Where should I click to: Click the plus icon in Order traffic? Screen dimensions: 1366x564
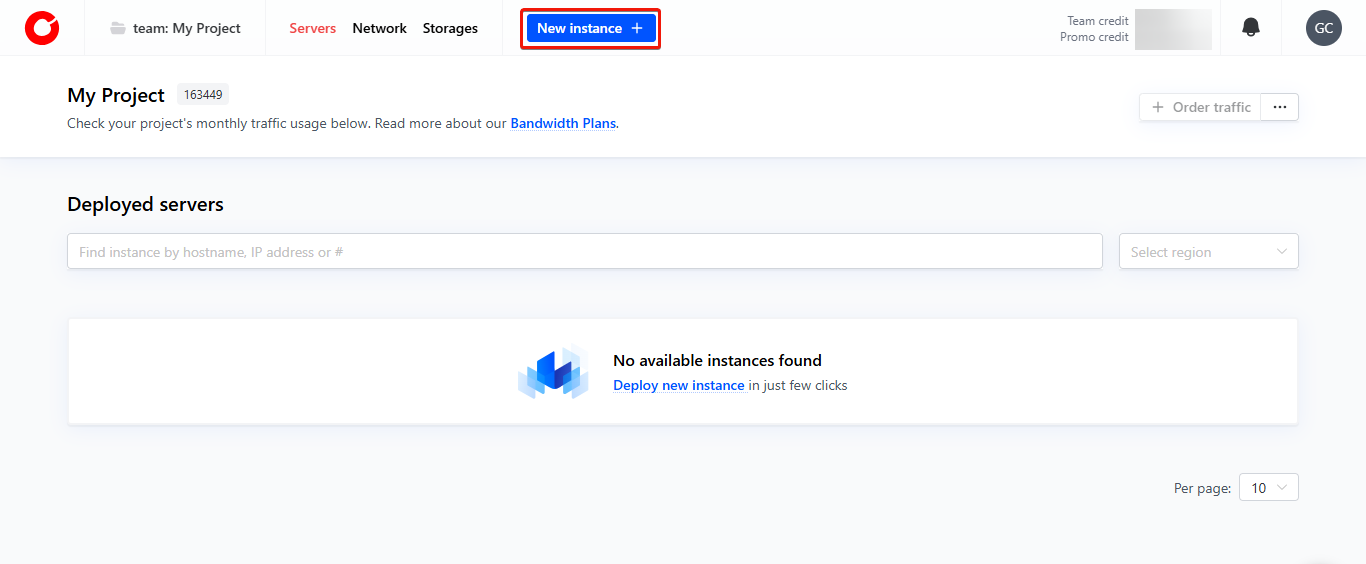1158,107
